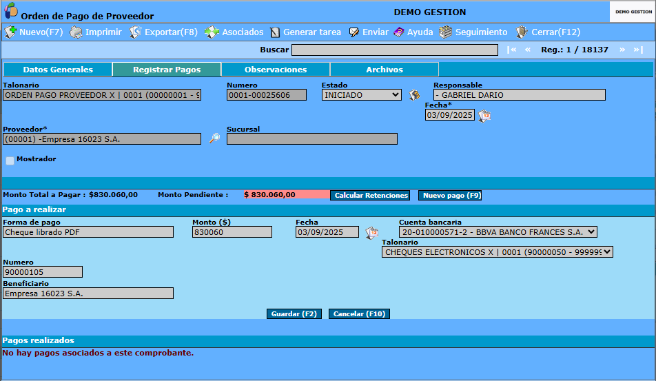Click the Imprimir printer icon

point(76,32)
